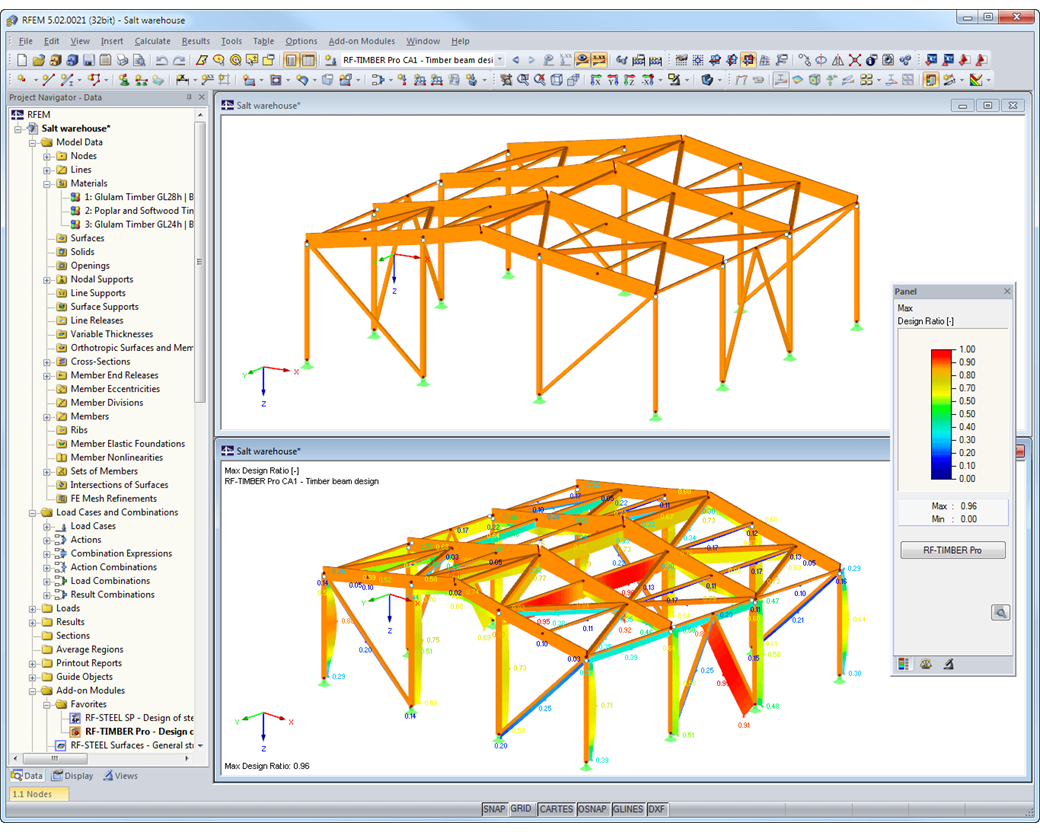Image resolution: width=1040 pixels, height=832 pixels.
Task: Toggle SNAP in the status bar
Action: (x=495, y=809)
